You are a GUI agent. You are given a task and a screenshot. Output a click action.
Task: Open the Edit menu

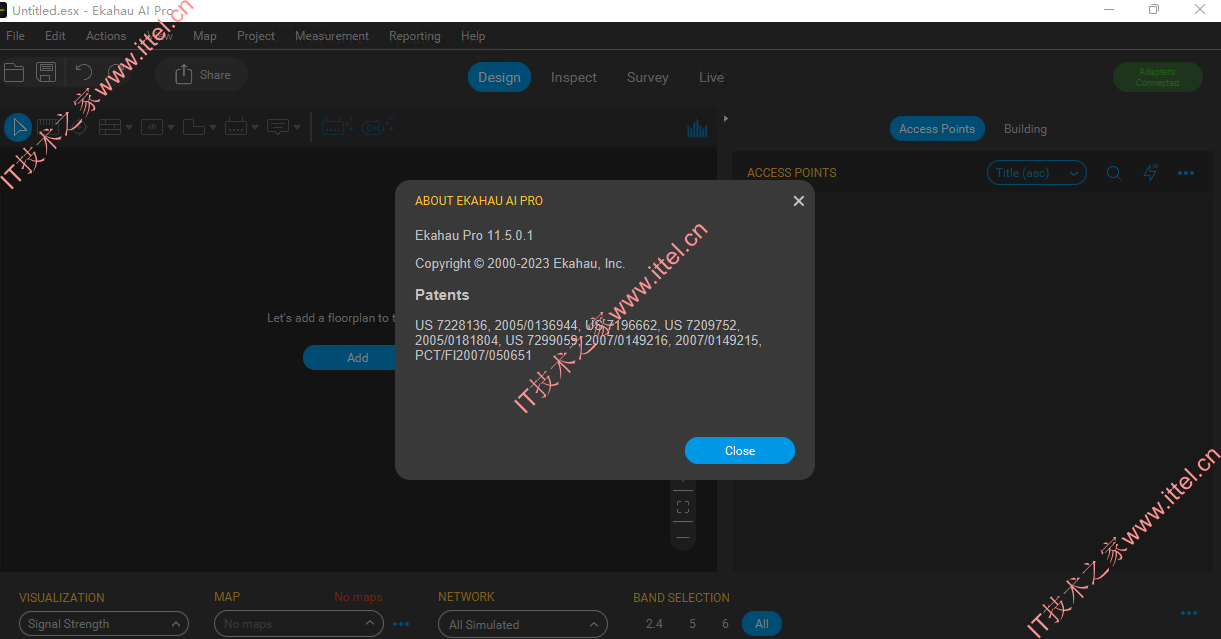[x=55, y=36]
